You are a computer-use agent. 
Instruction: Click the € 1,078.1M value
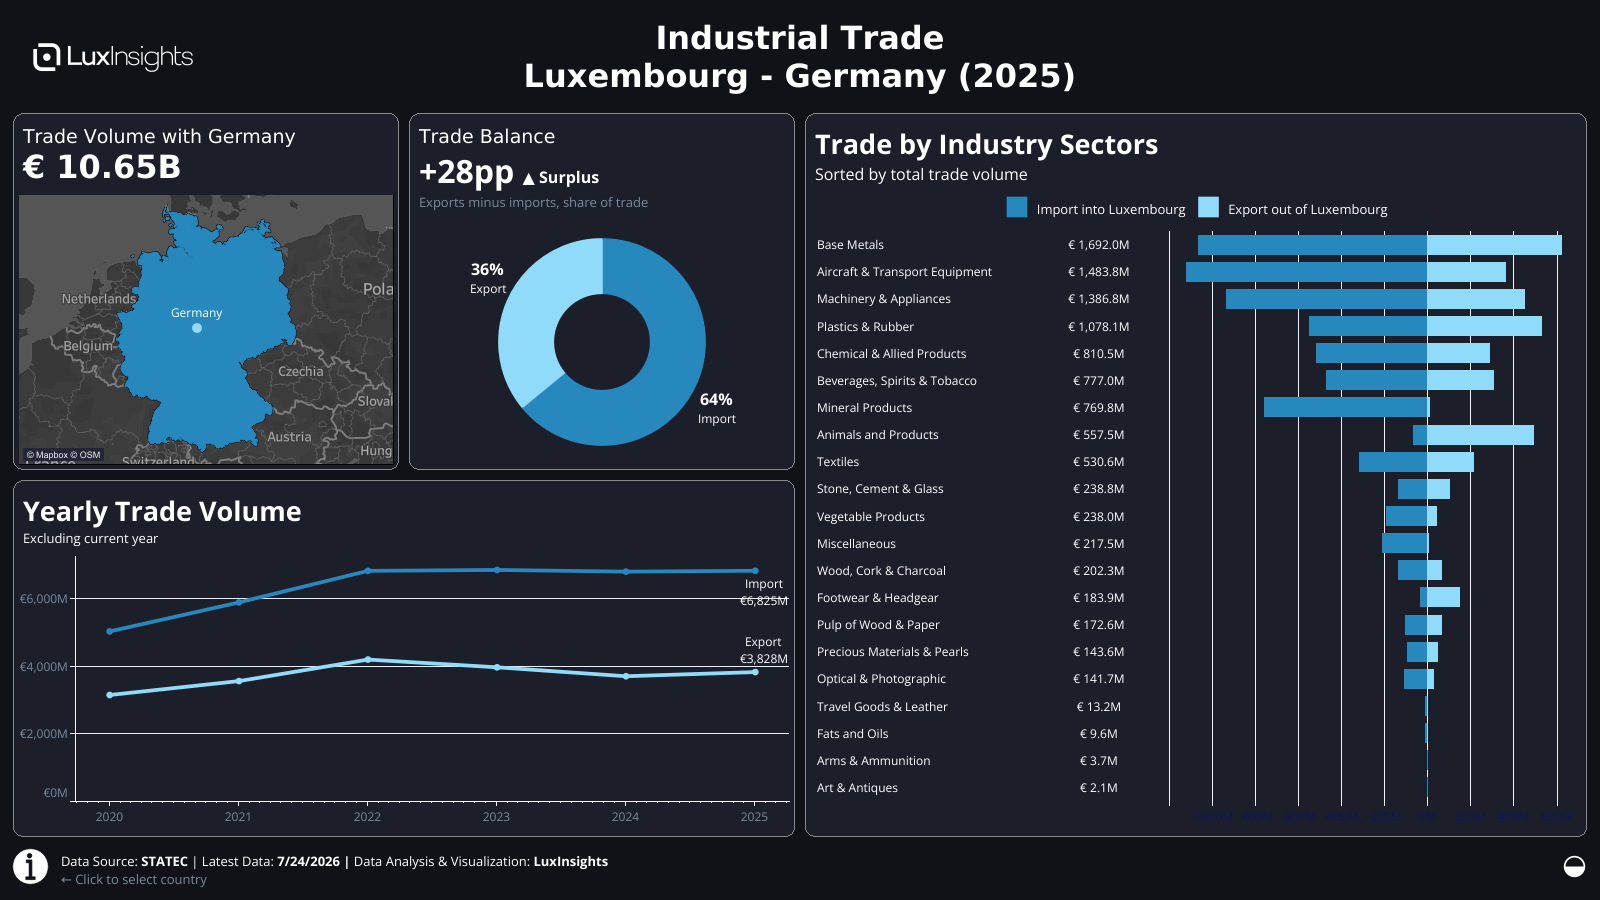point(1098,326)
